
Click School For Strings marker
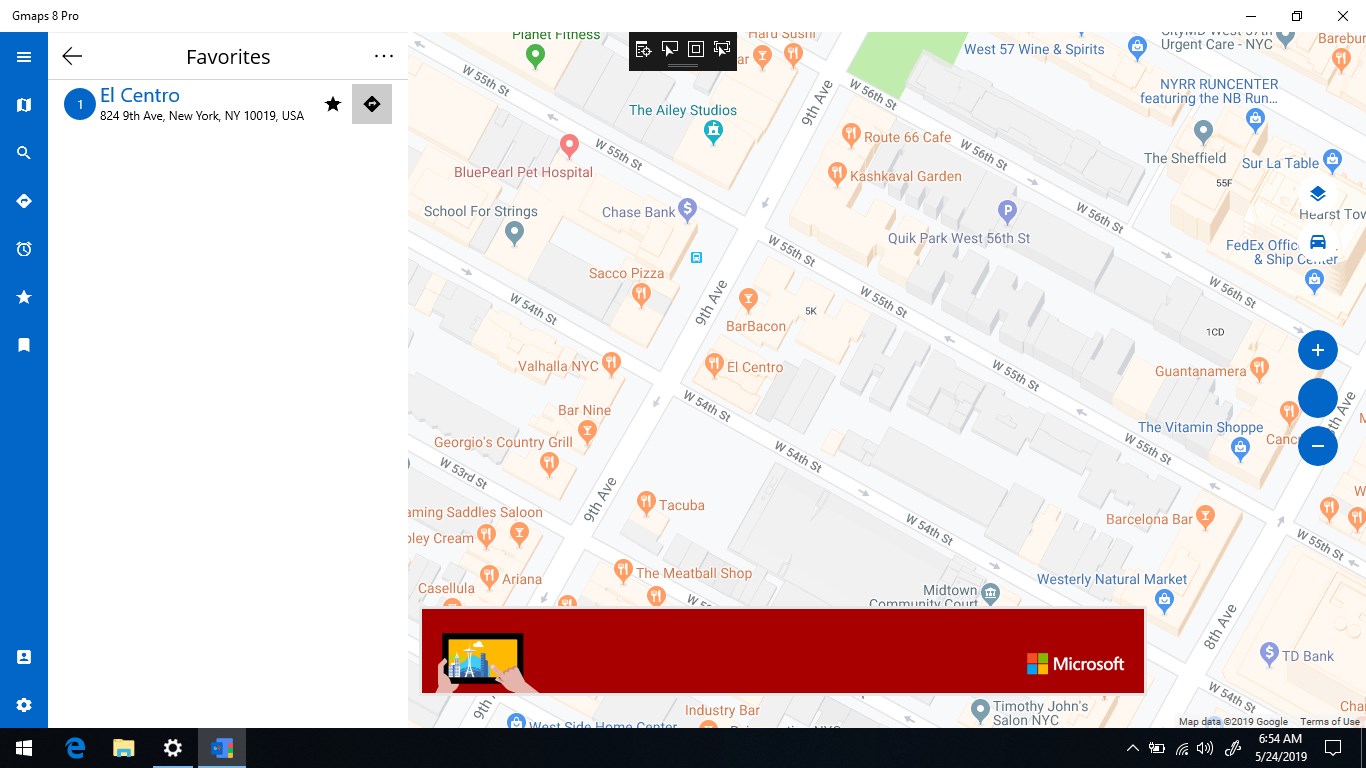514,234
